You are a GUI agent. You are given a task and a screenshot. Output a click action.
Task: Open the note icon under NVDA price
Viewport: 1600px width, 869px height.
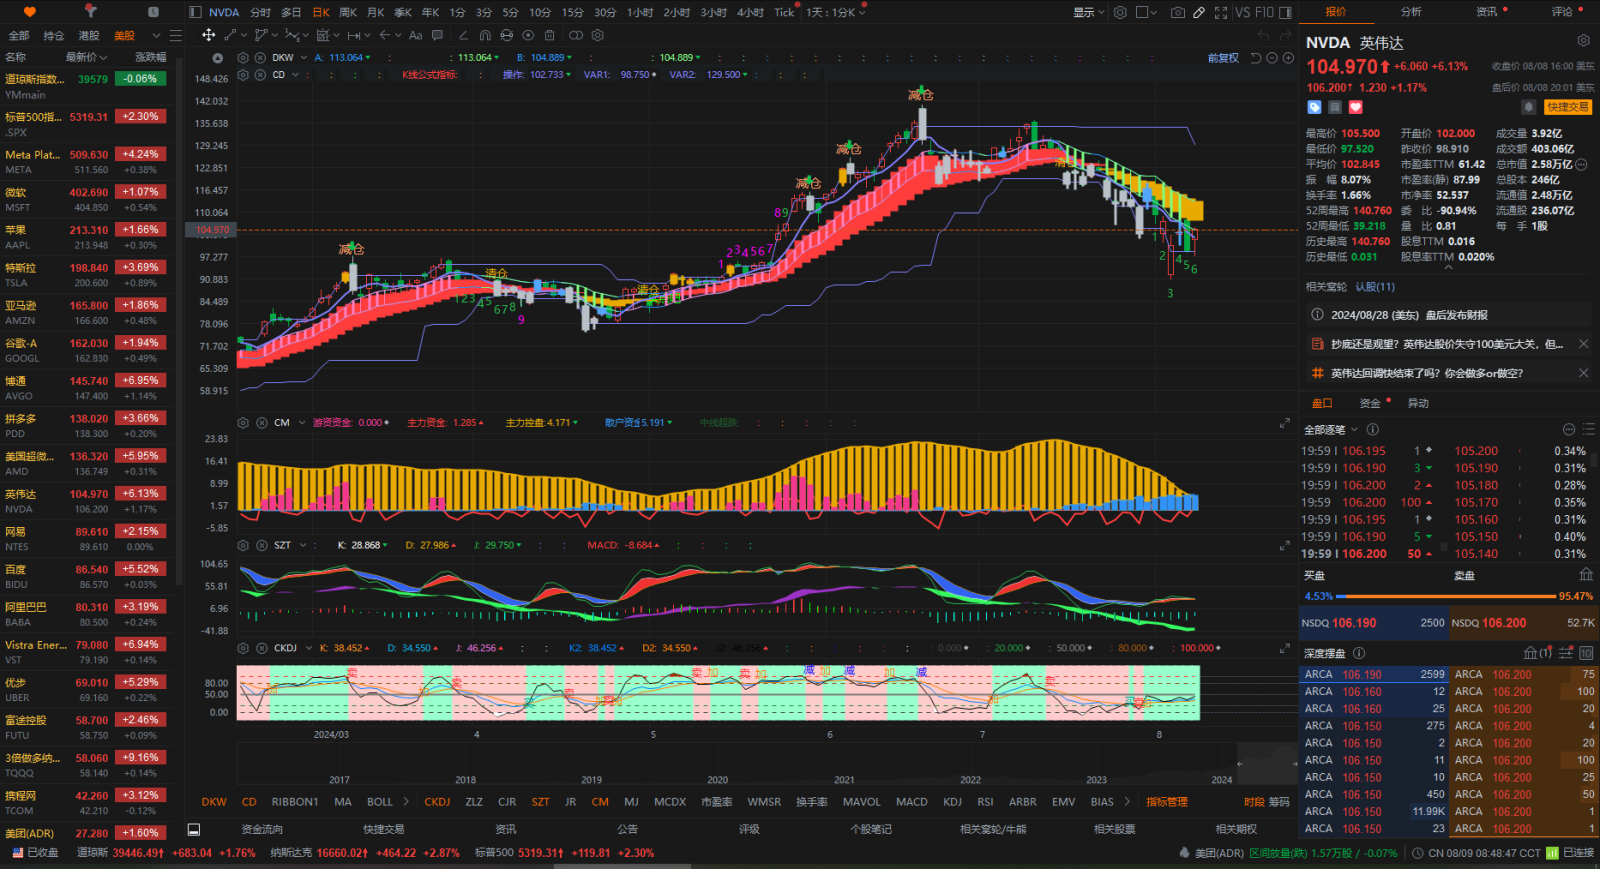(1335, 107)
